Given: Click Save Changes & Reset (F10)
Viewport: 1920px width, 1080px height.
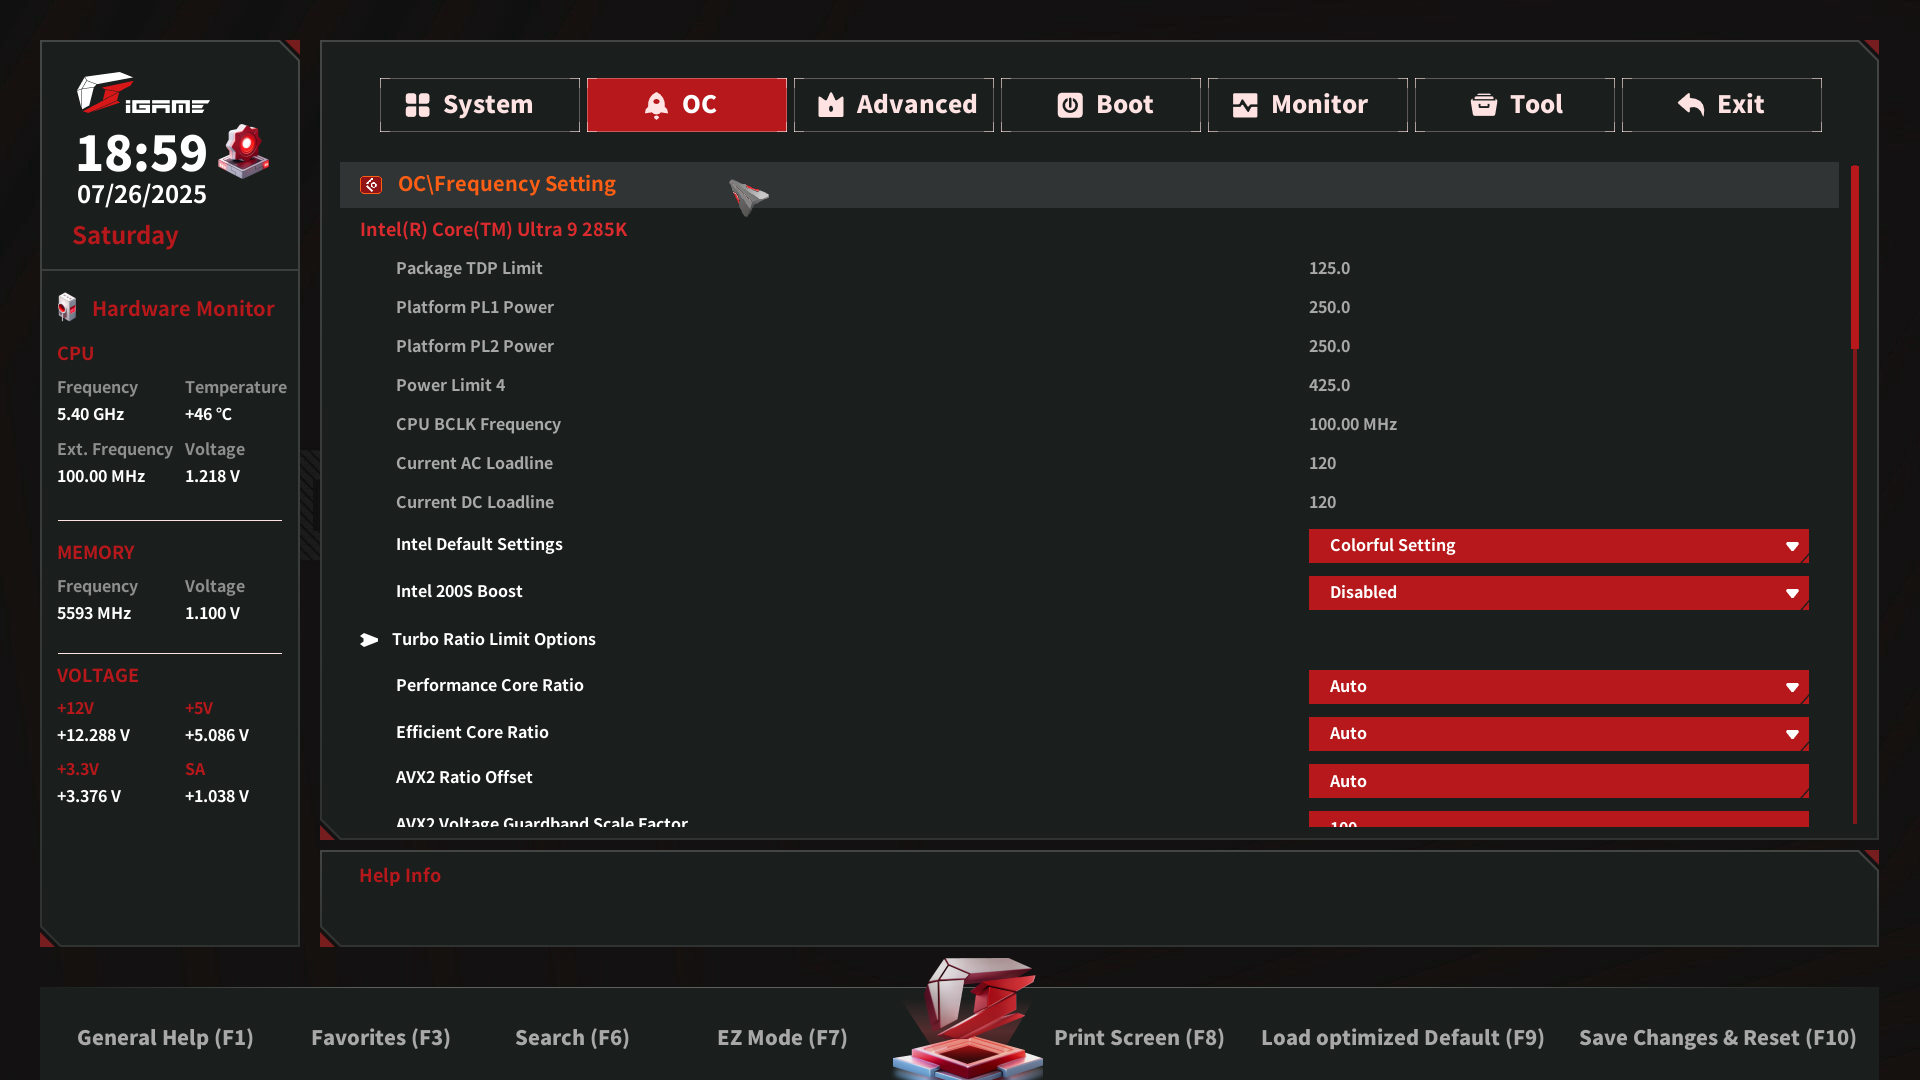Looking at the screenshot, I should coord(1717,1038).
